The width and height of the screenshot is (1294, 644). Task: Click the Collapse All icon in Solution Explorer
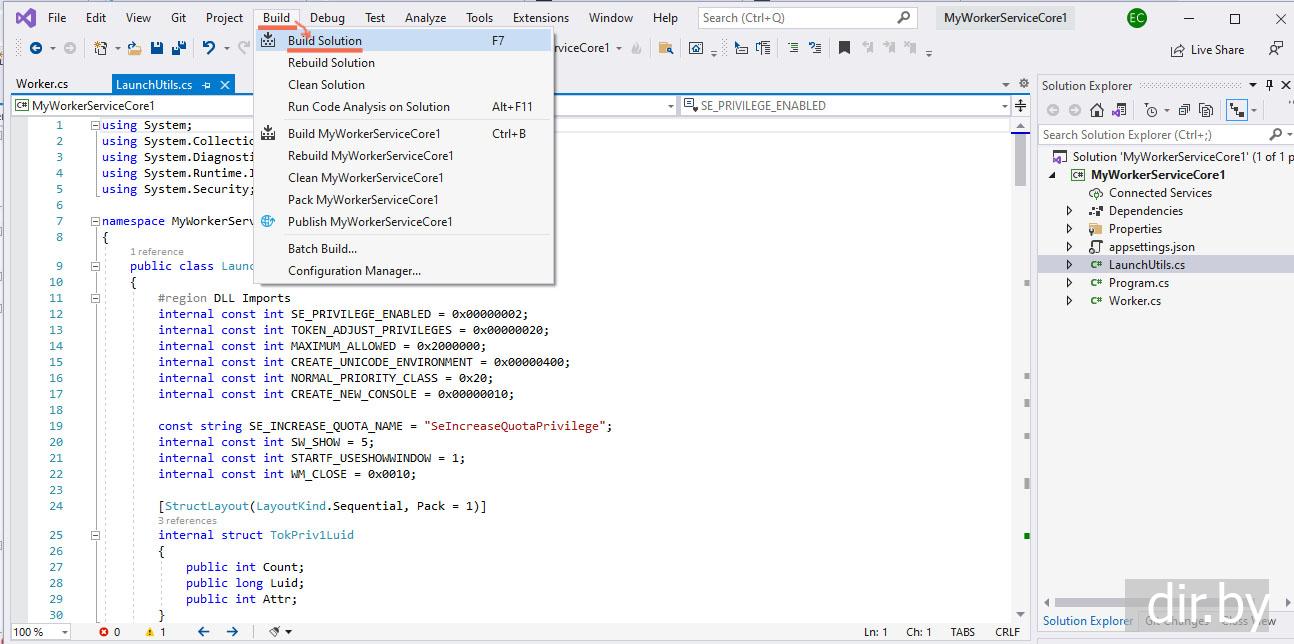tap(1184, 110)
